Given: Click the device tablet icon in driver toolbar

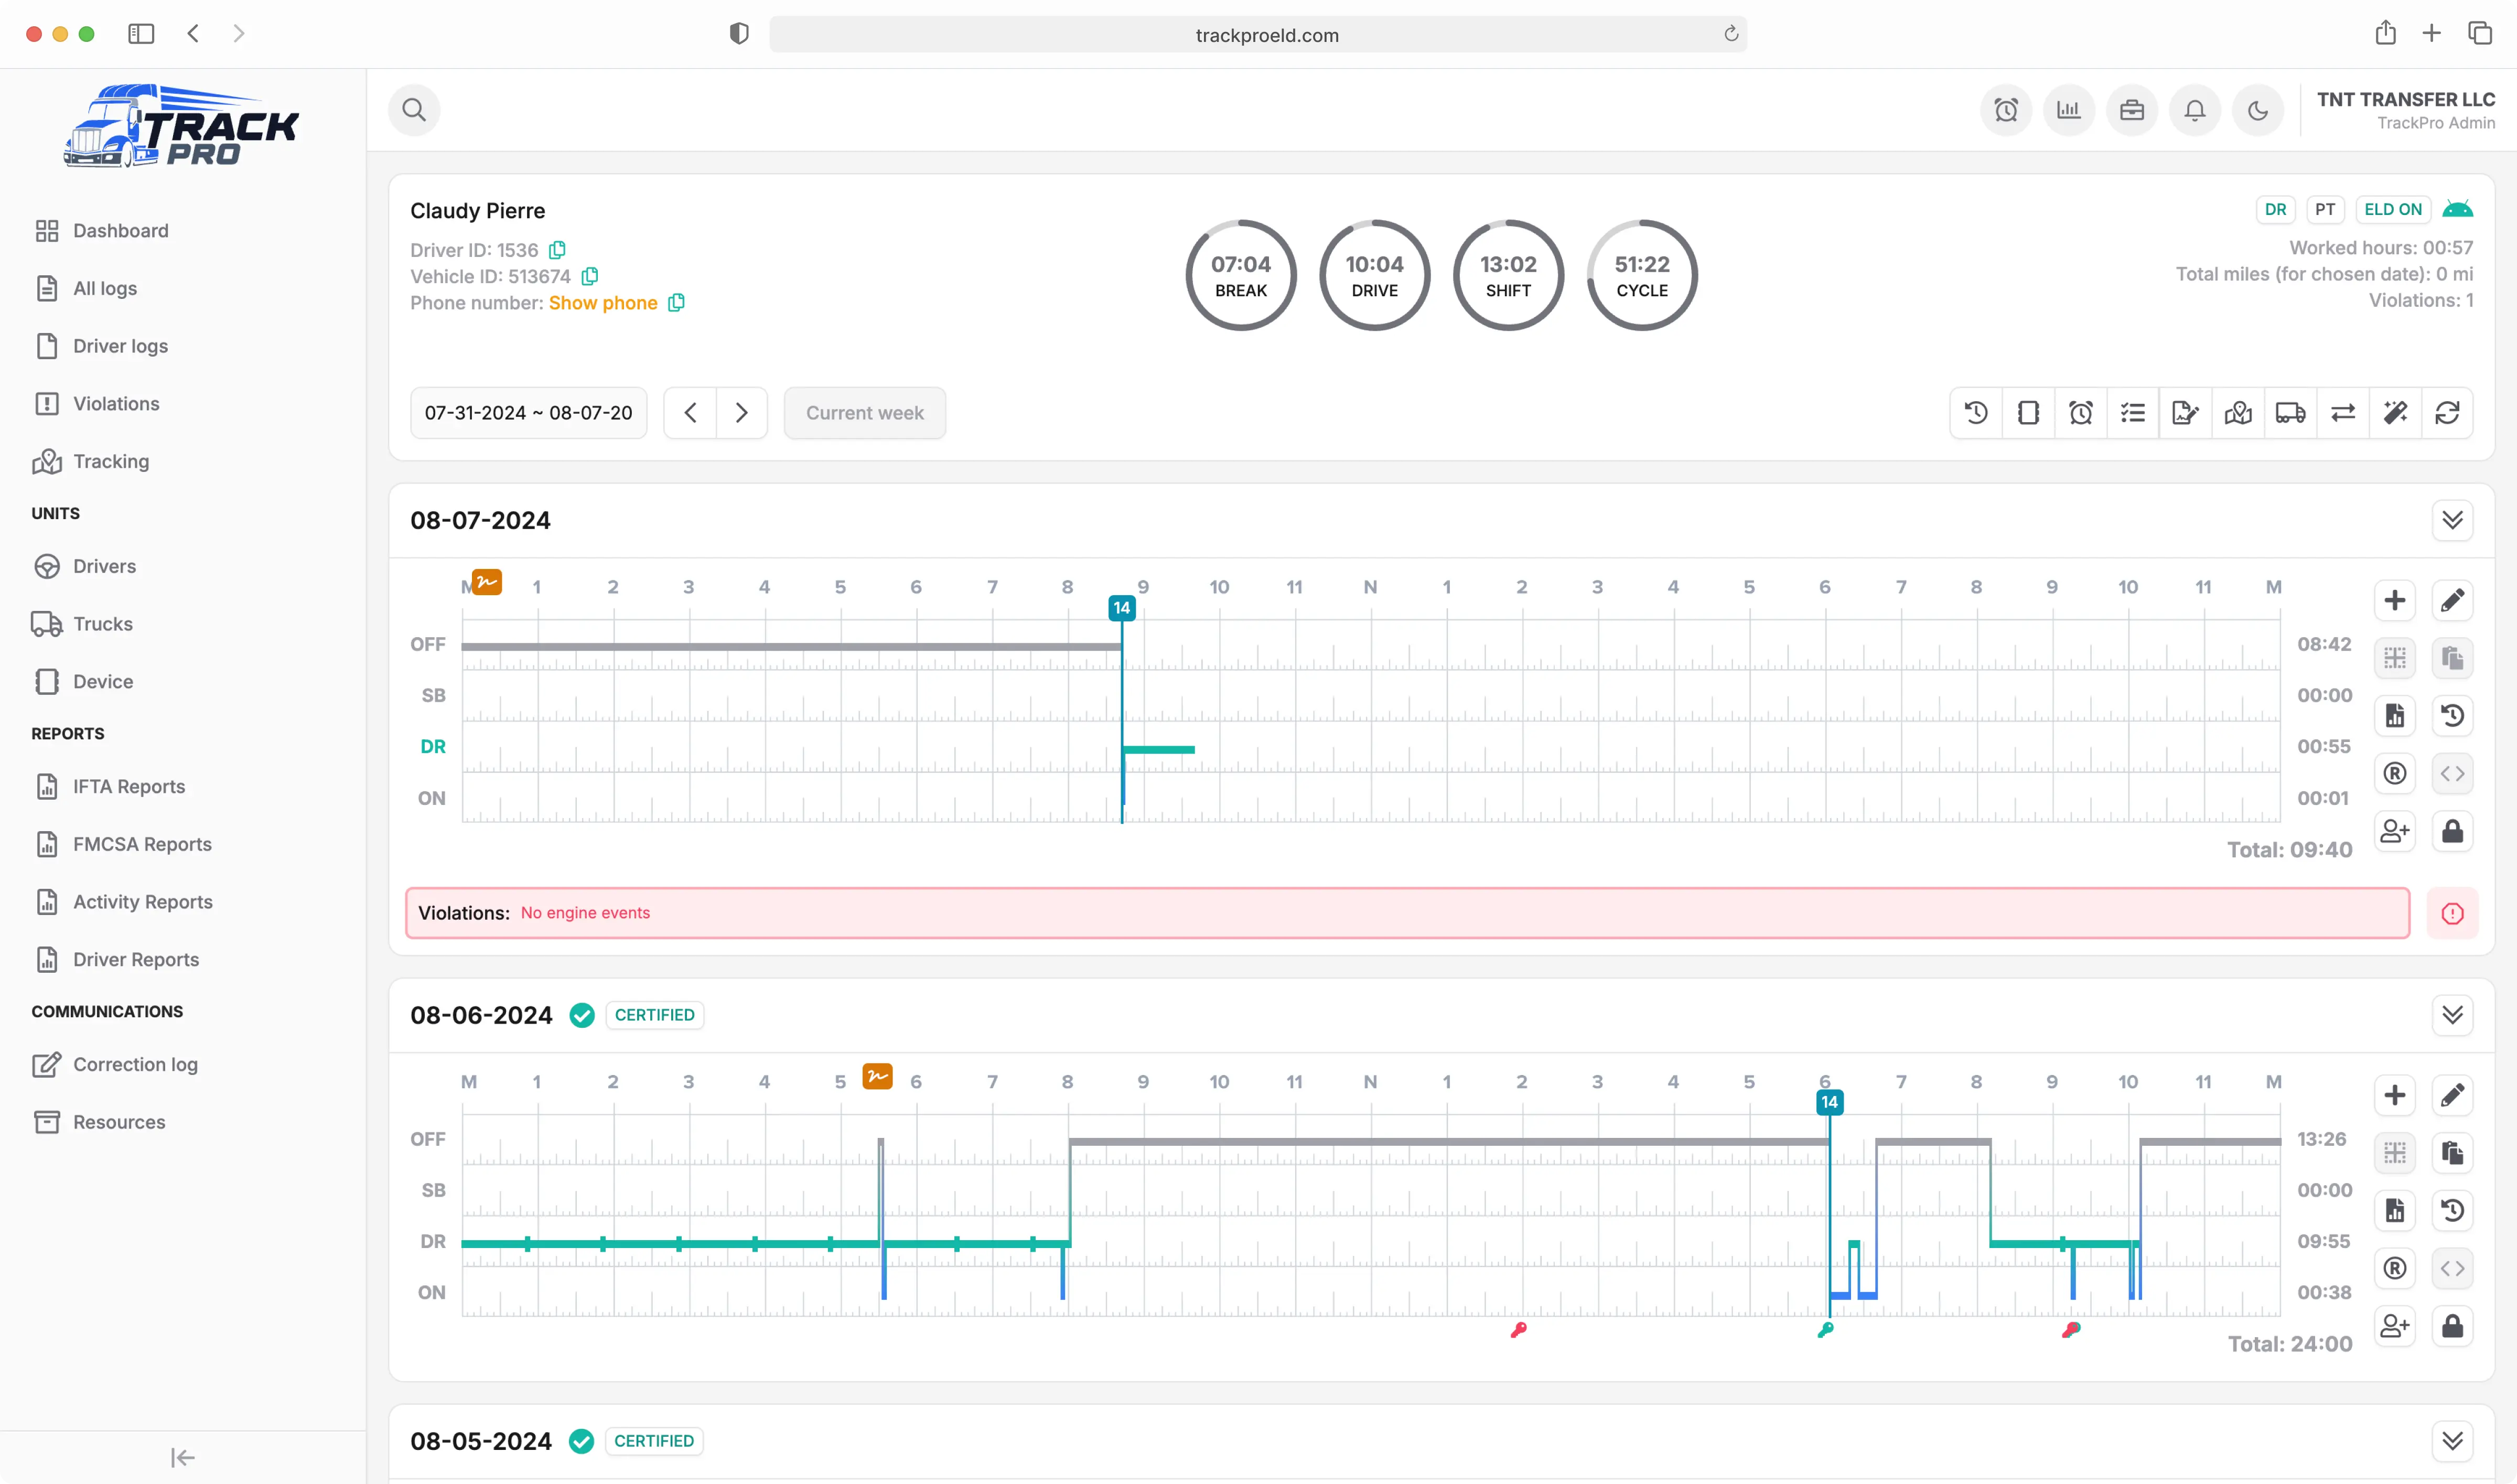Looking at the screenshot, I should 2028,413.
